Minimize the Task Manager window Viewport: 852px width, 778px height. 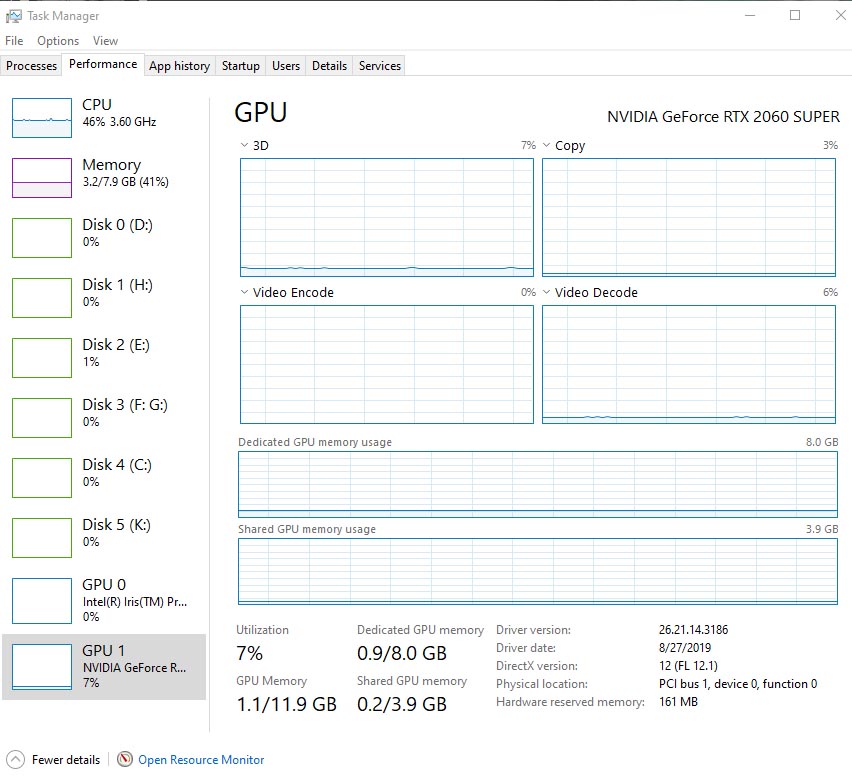[750, 15]
